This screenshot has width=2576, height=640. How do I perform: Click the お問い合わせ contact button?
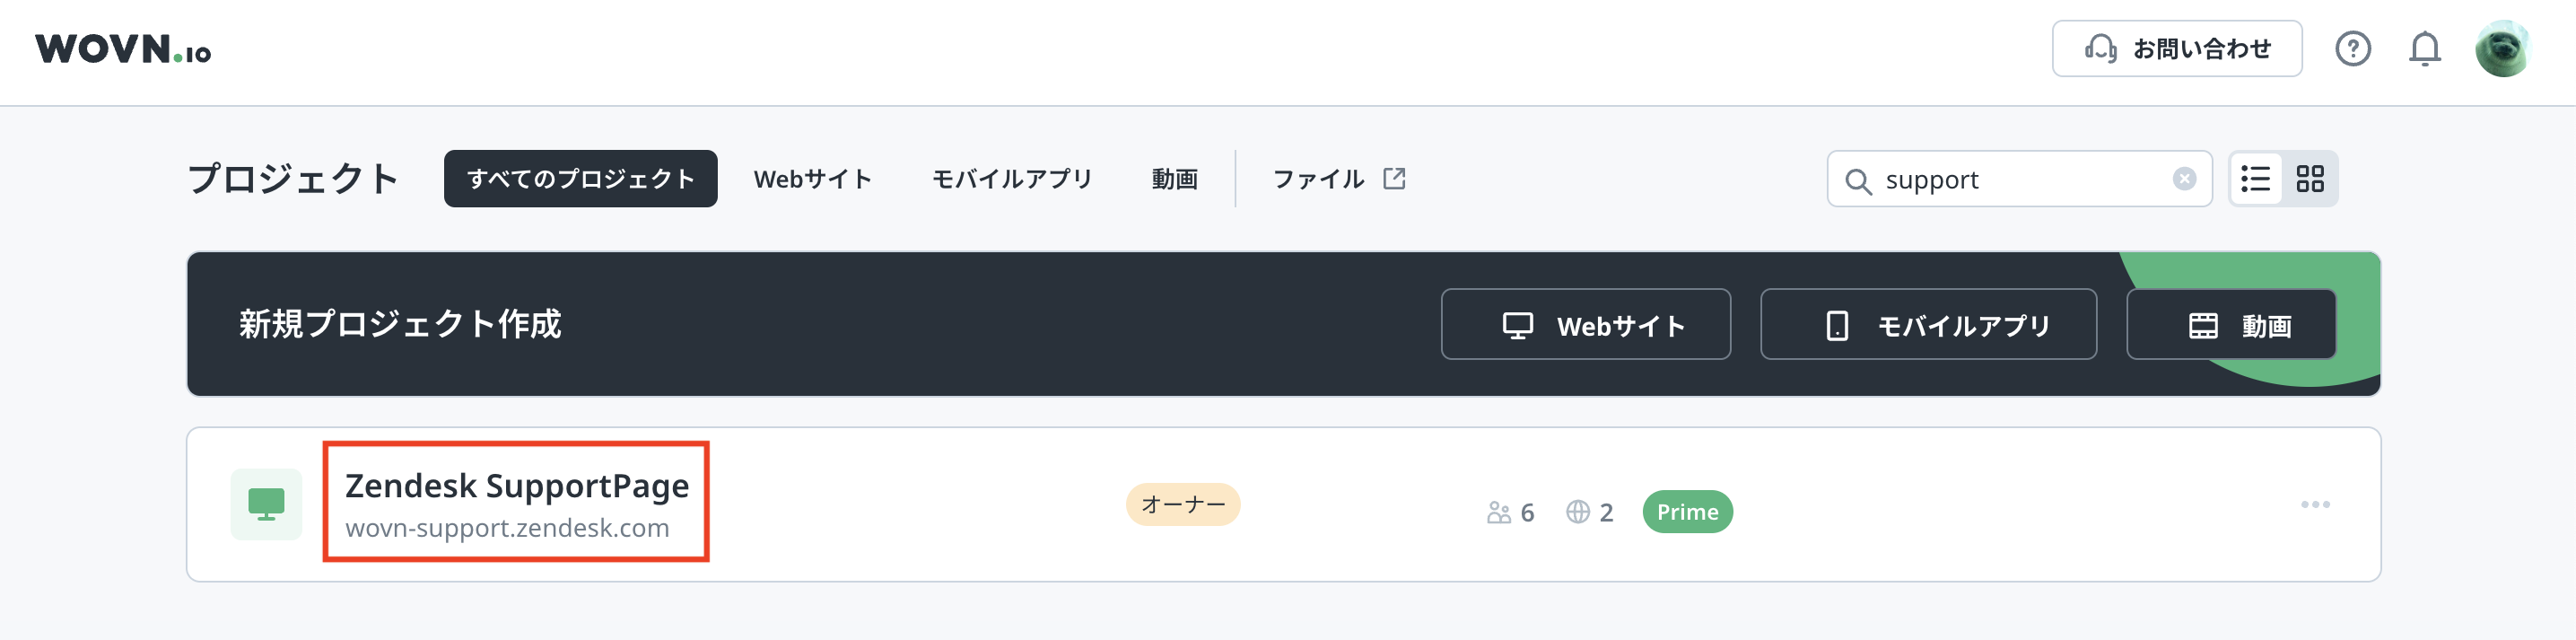(x=2176, y=48)
